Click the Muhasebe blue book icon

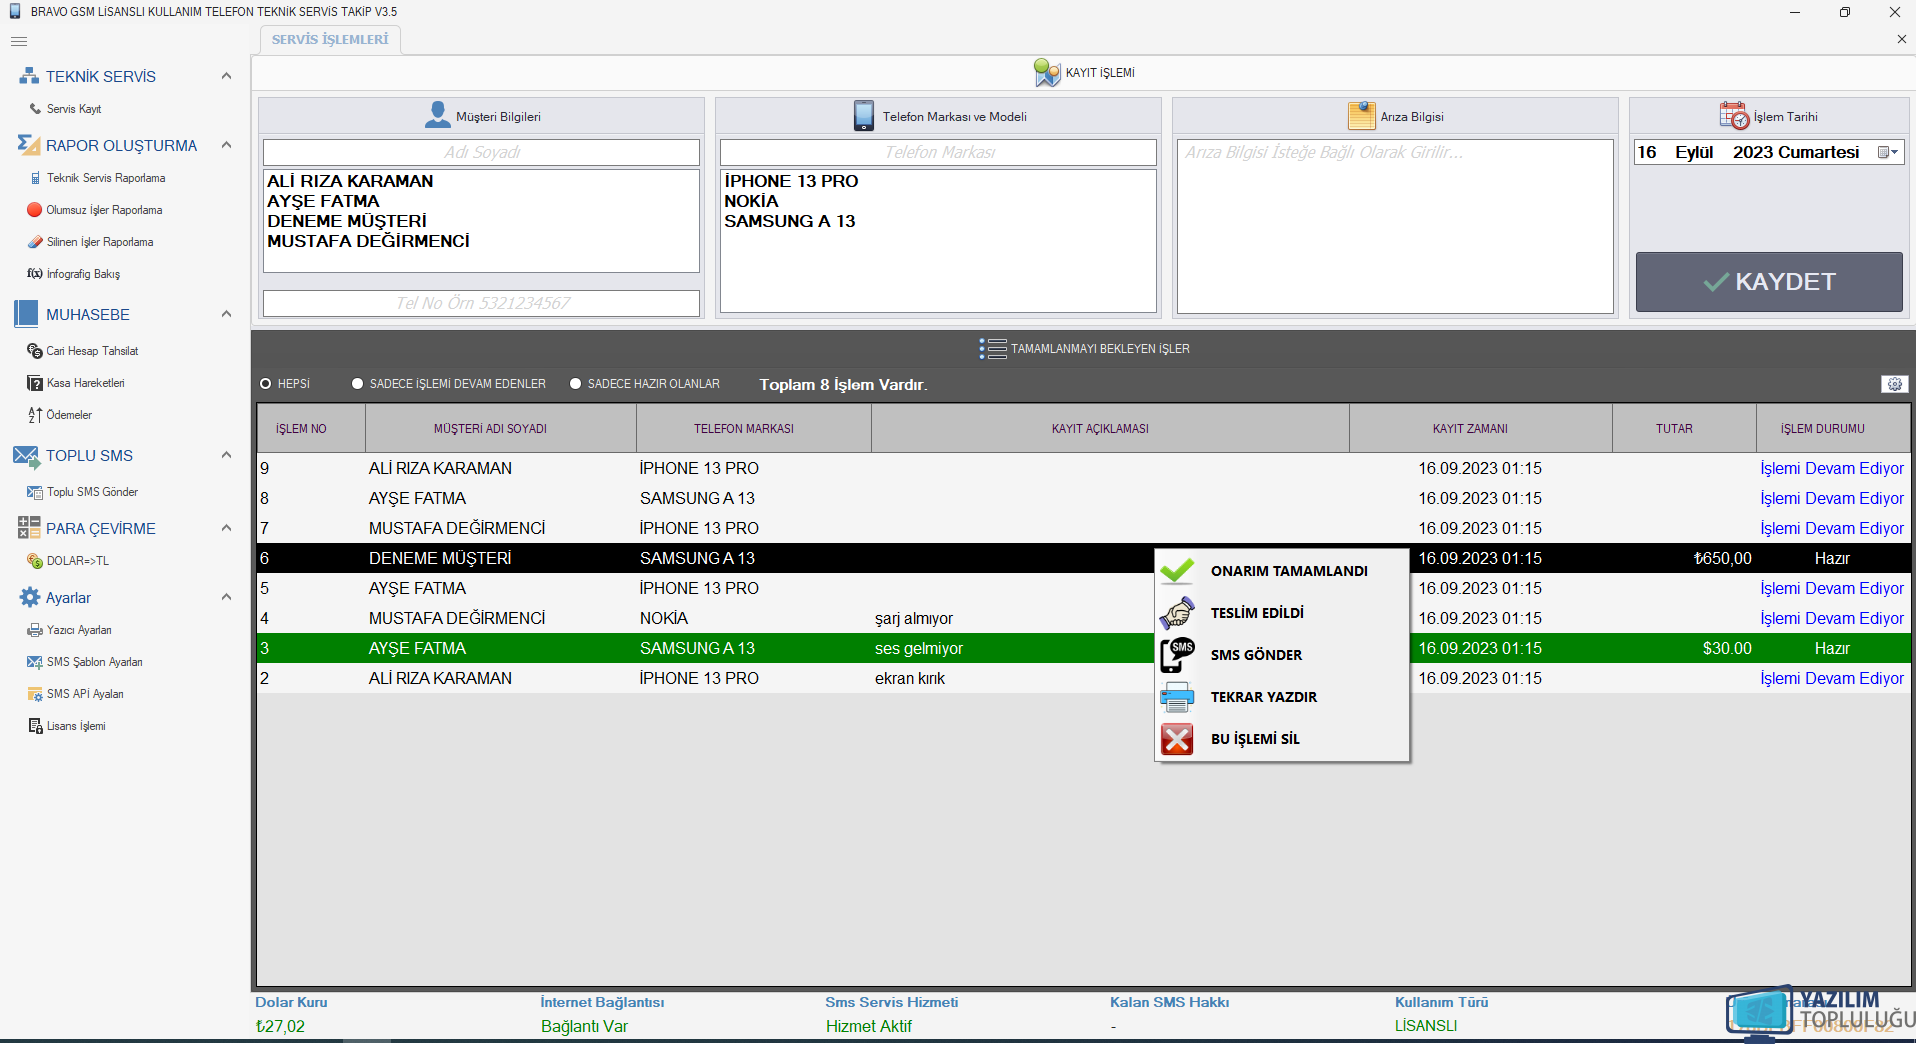coord(27,314)
